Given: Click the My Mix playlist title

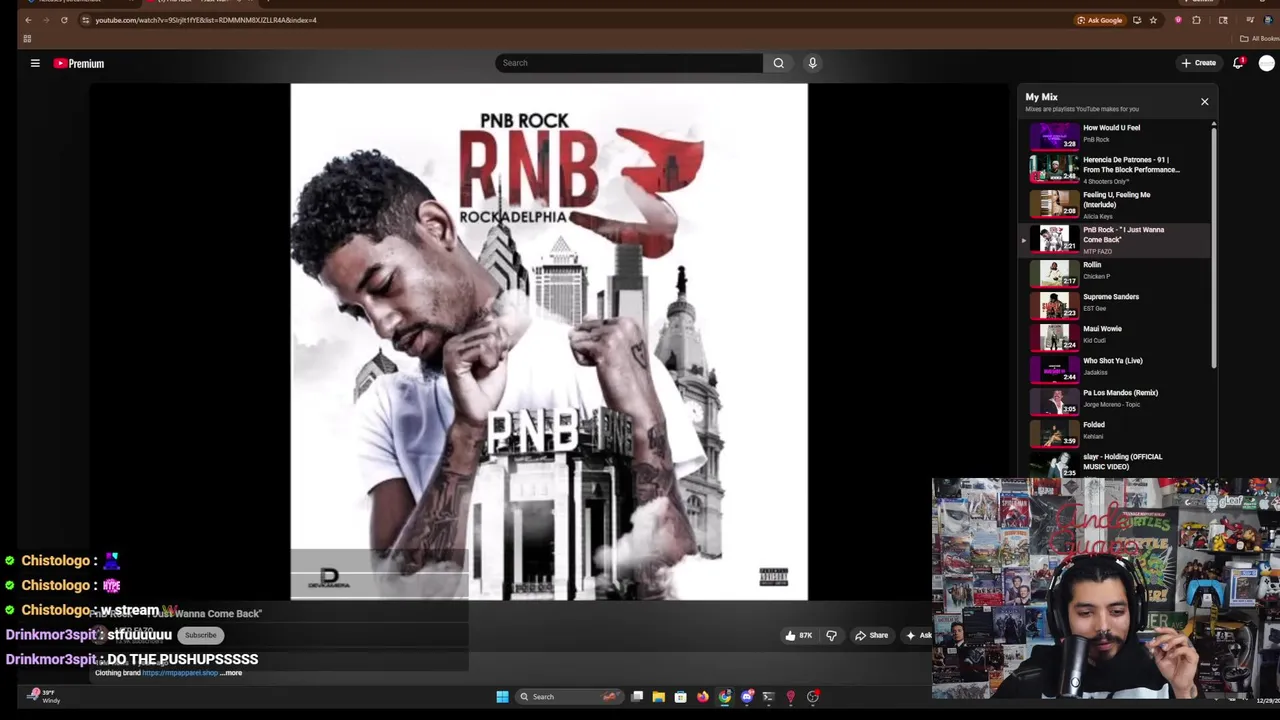Looking at the screenshot, I should tap(1041, 97).
